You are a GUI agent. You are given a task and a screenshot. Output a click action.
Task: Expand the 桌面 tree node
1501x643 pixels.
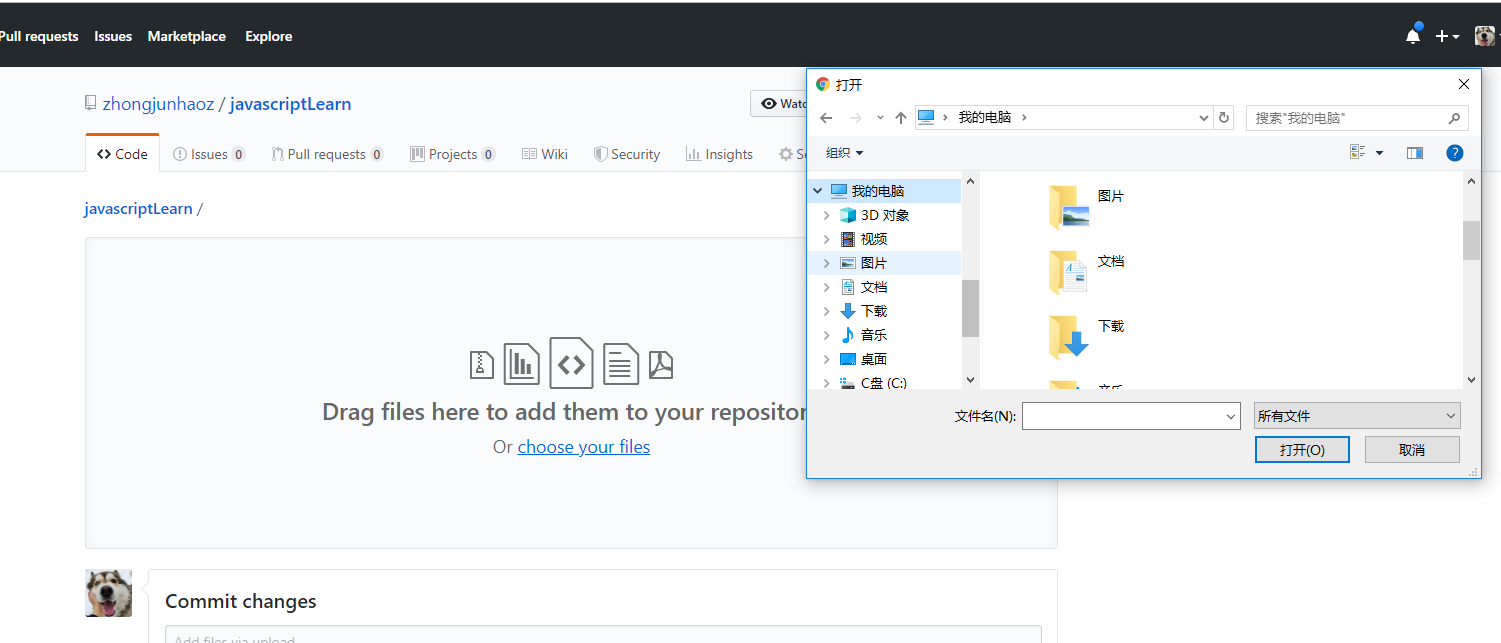[826, 359]
